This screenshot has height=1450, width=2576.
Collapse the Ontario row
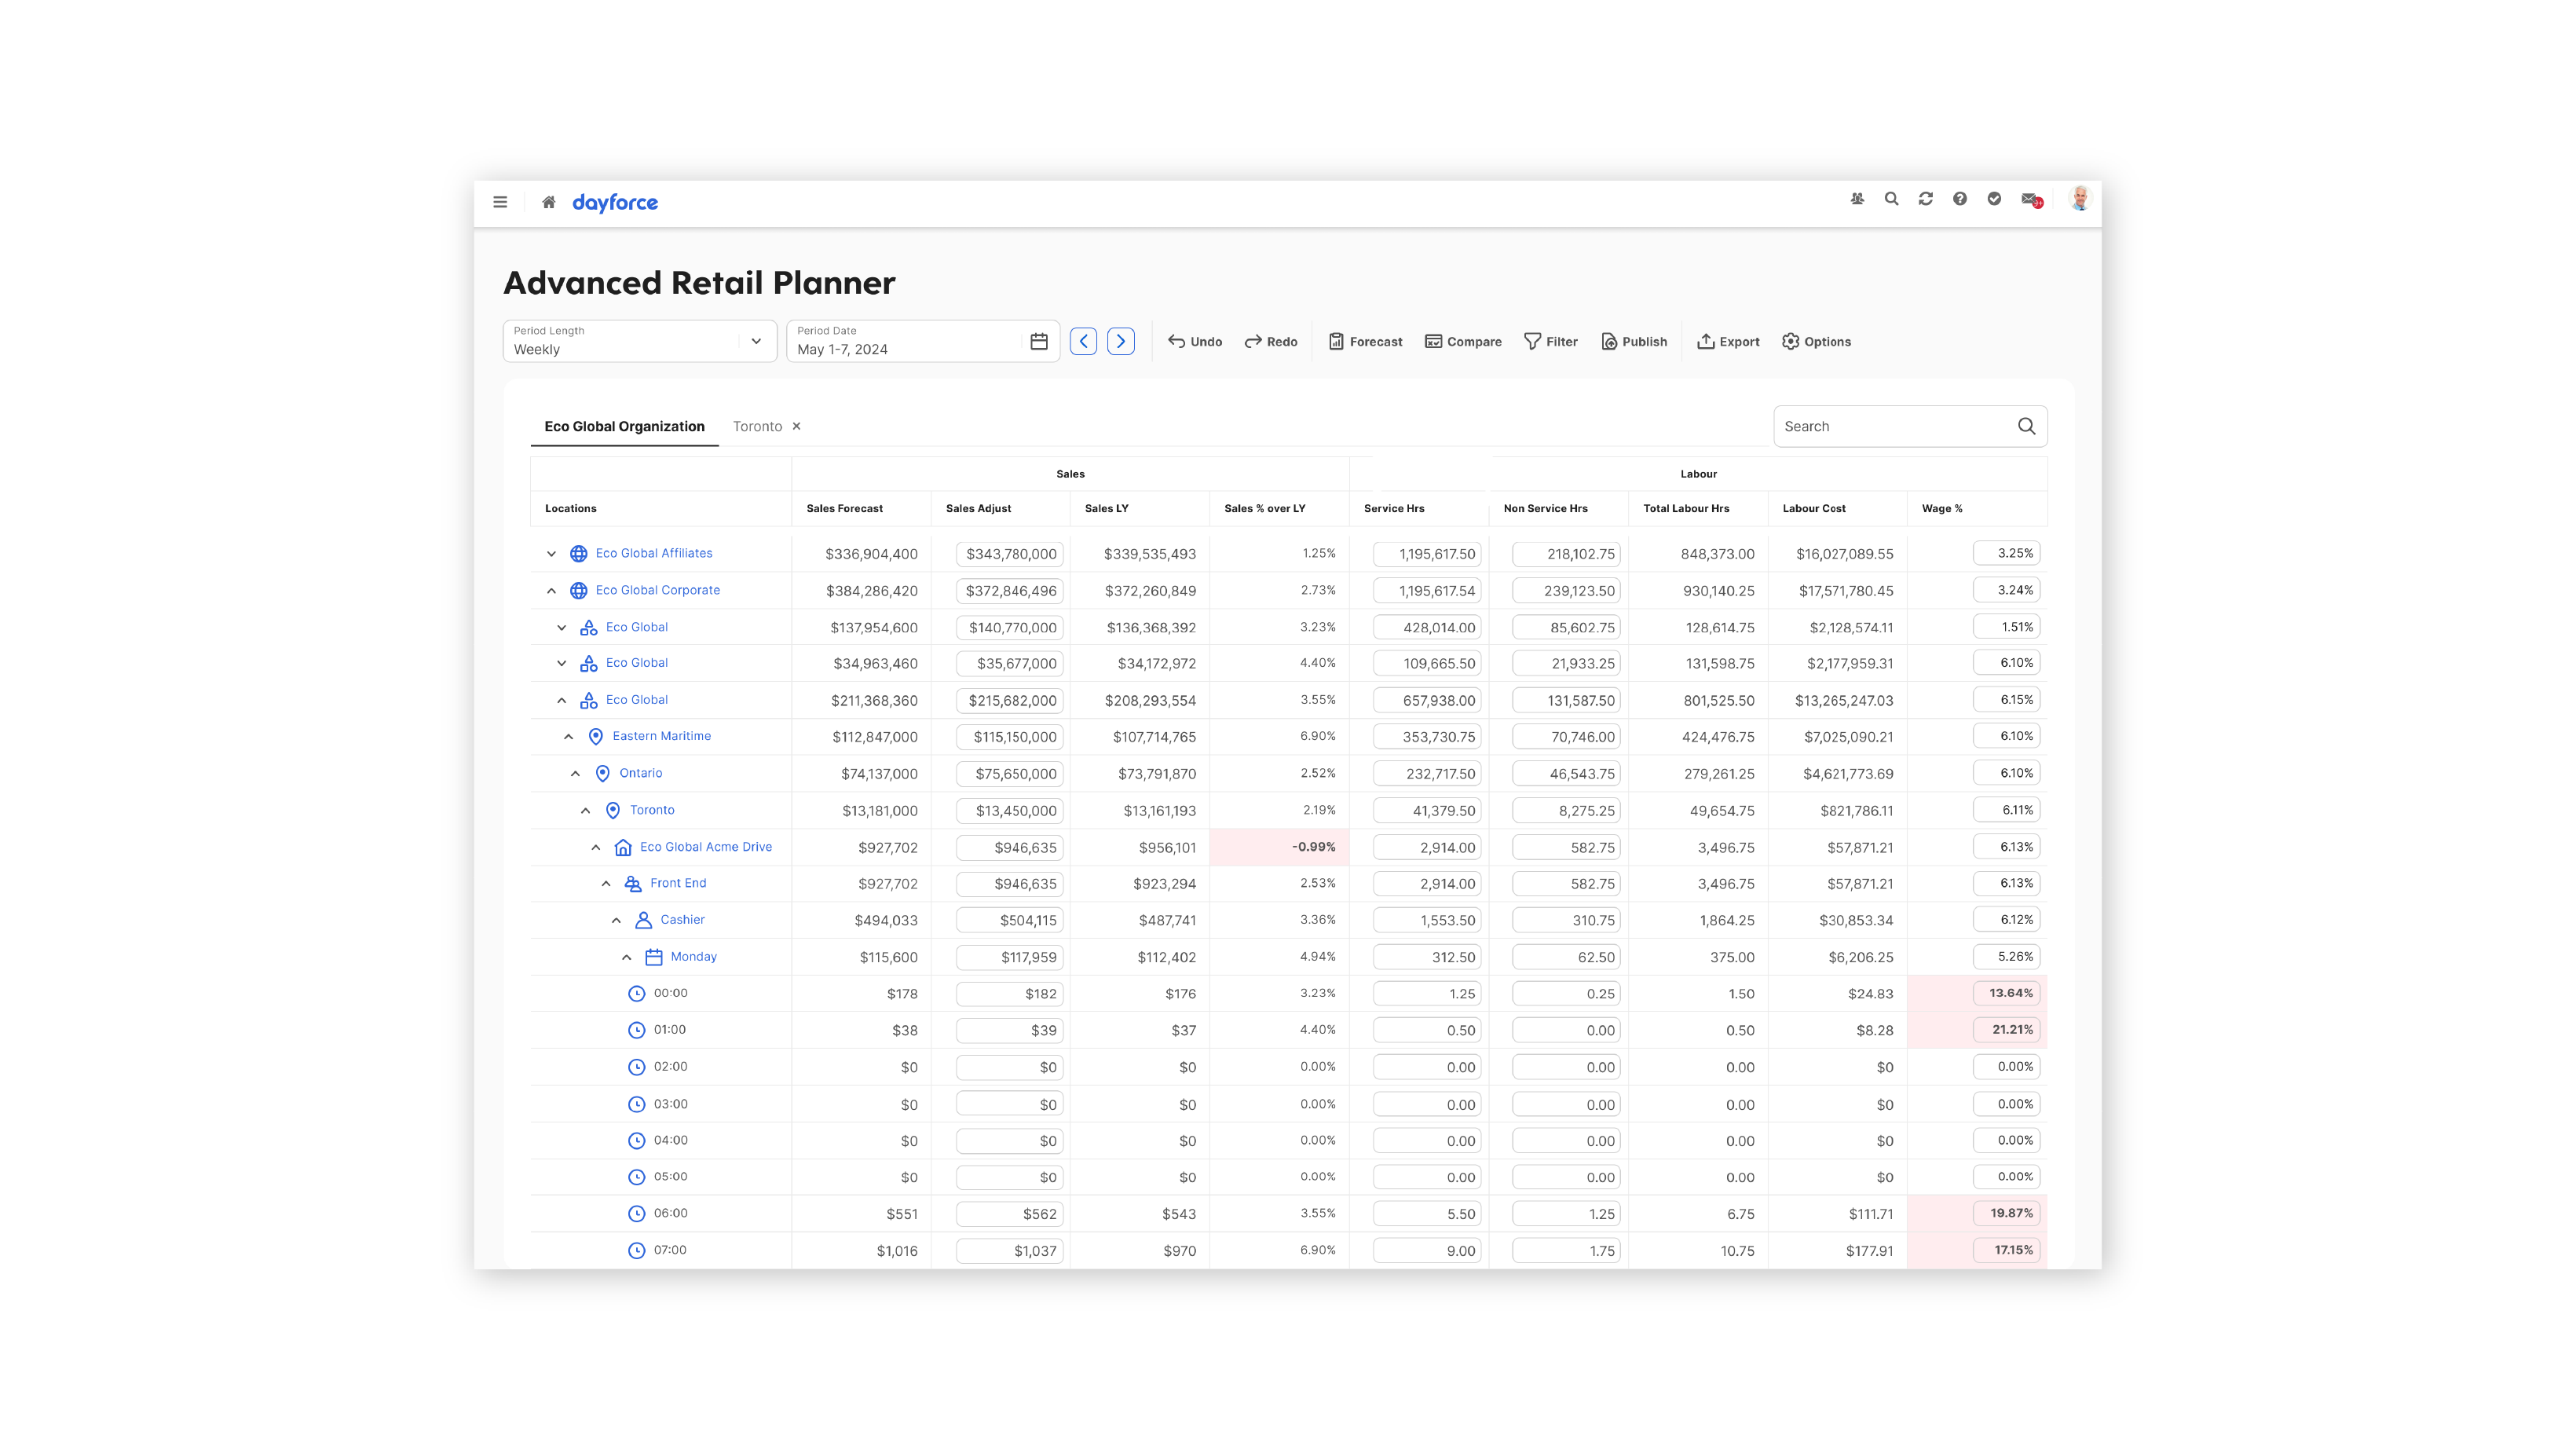pyautogui.click(x=575, y=773)
